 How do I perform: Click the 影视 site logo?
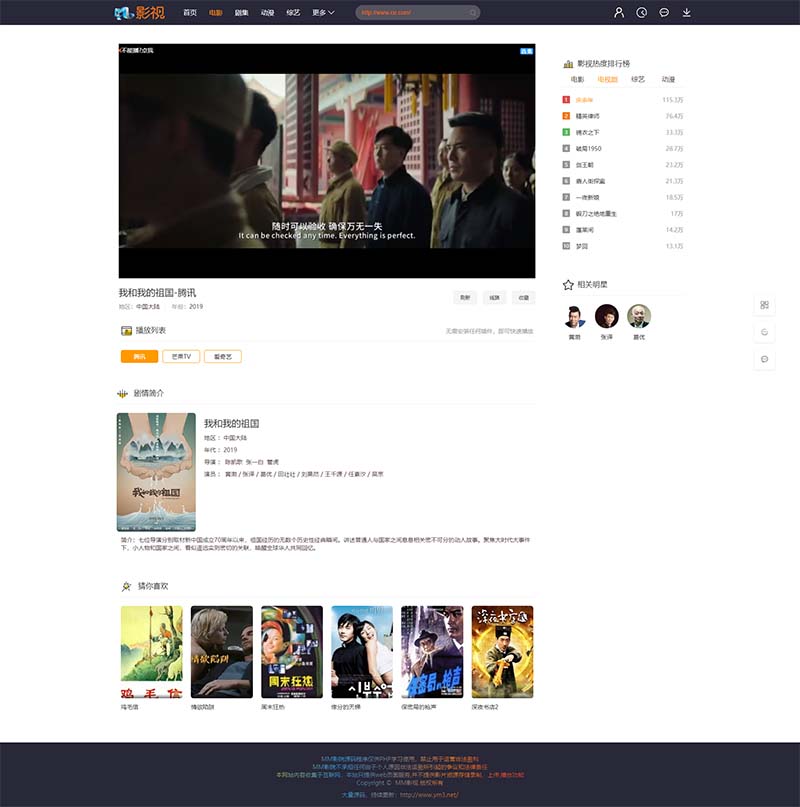pos(140,12)
